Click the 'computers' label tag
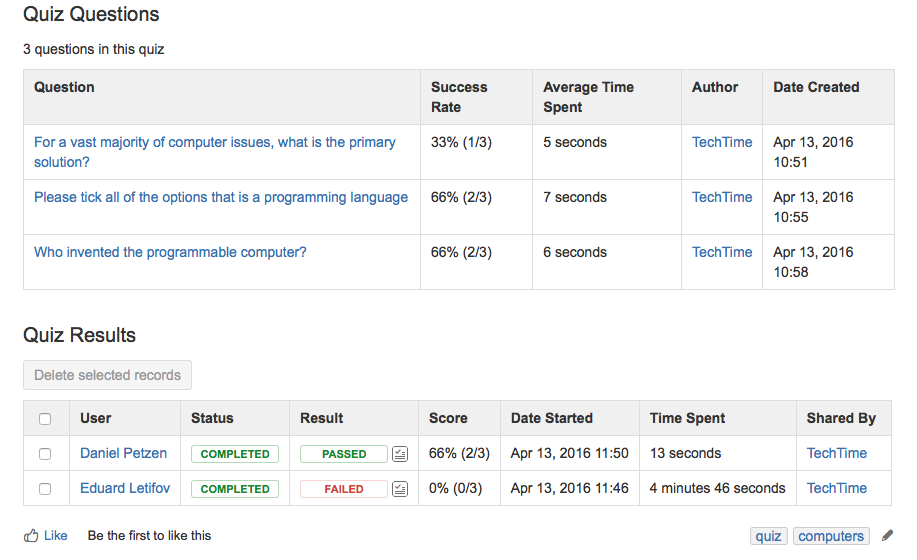Screen dimensions: 917x560 (830, 536)
